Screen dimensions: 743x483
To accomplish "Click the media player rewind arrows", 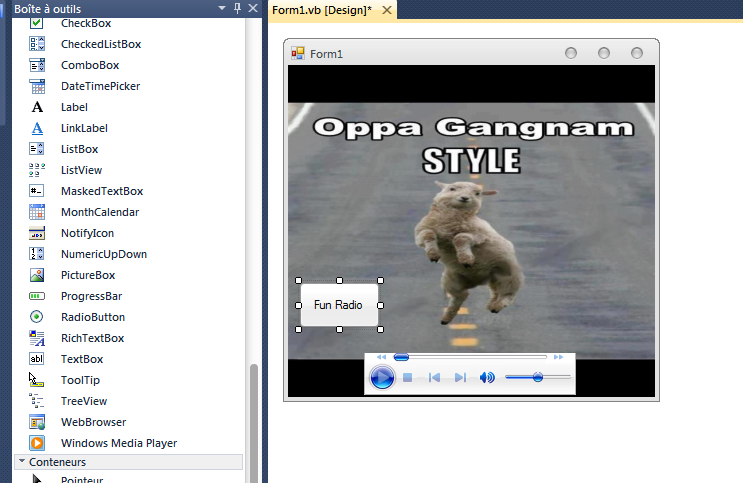I will [381, 357].
